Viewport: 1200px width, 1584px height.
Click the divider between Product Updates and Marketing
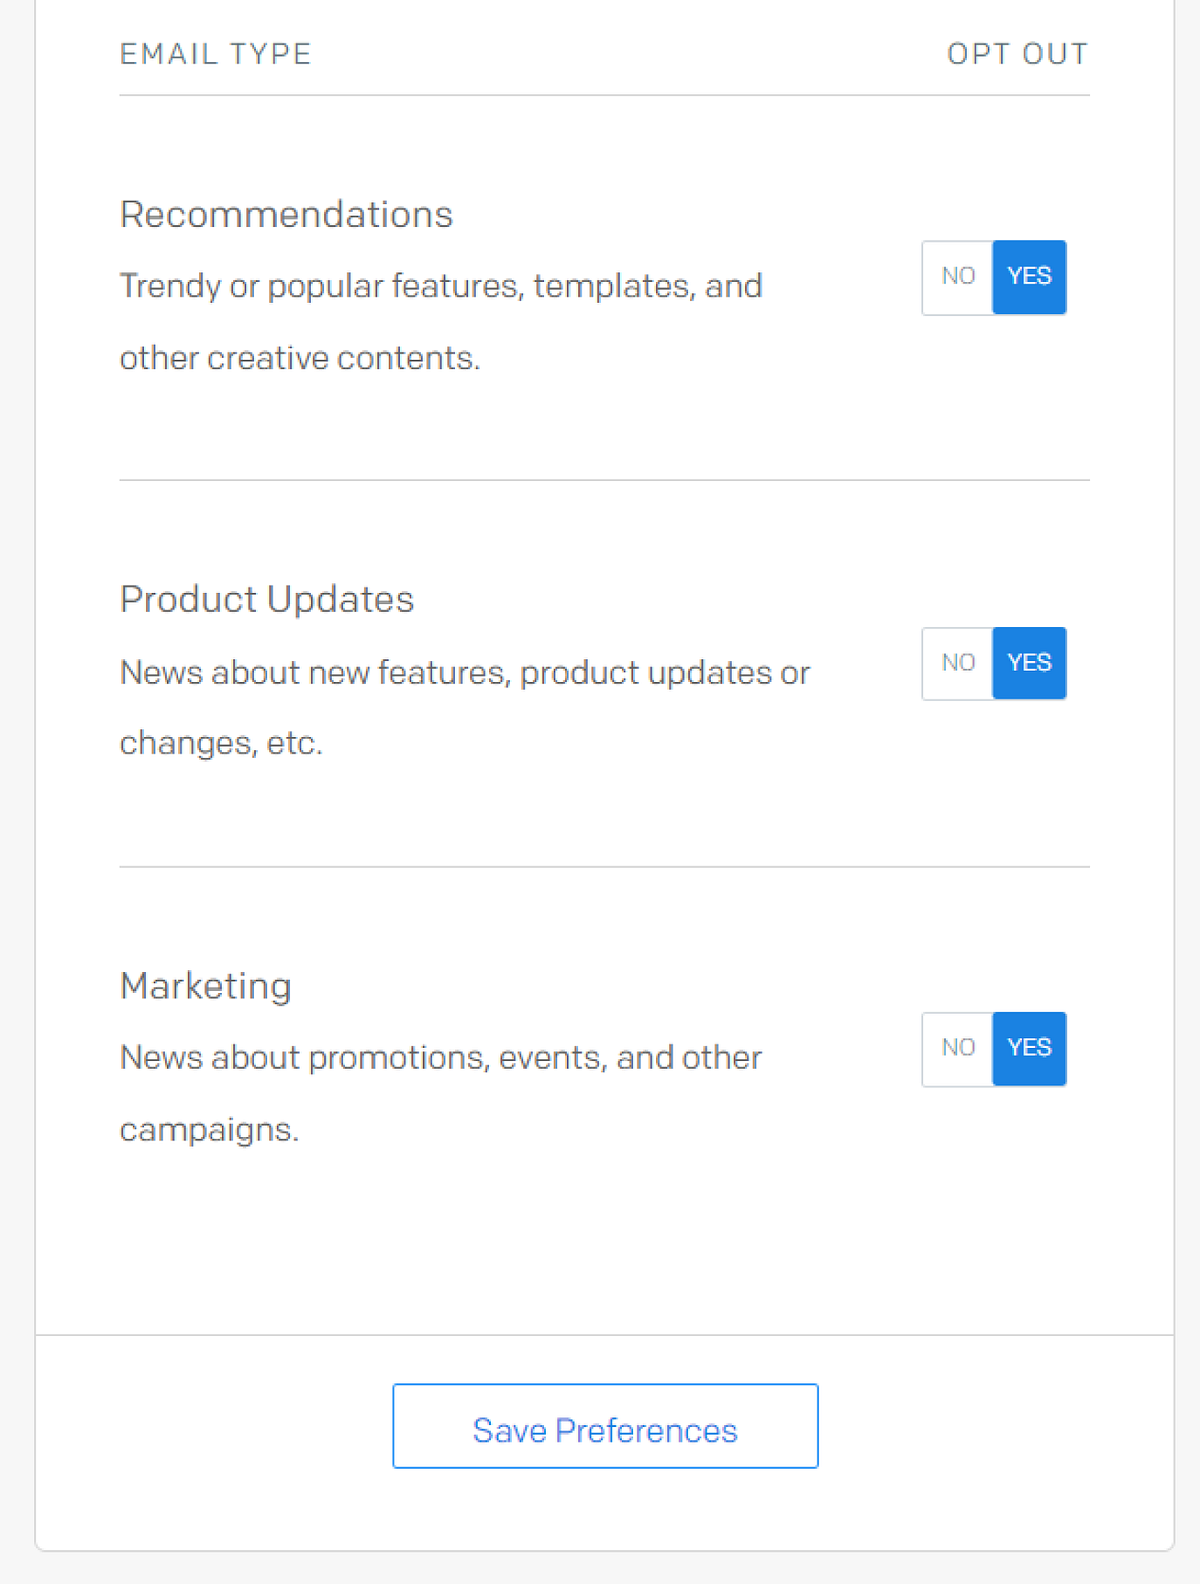tap(604, 867)
